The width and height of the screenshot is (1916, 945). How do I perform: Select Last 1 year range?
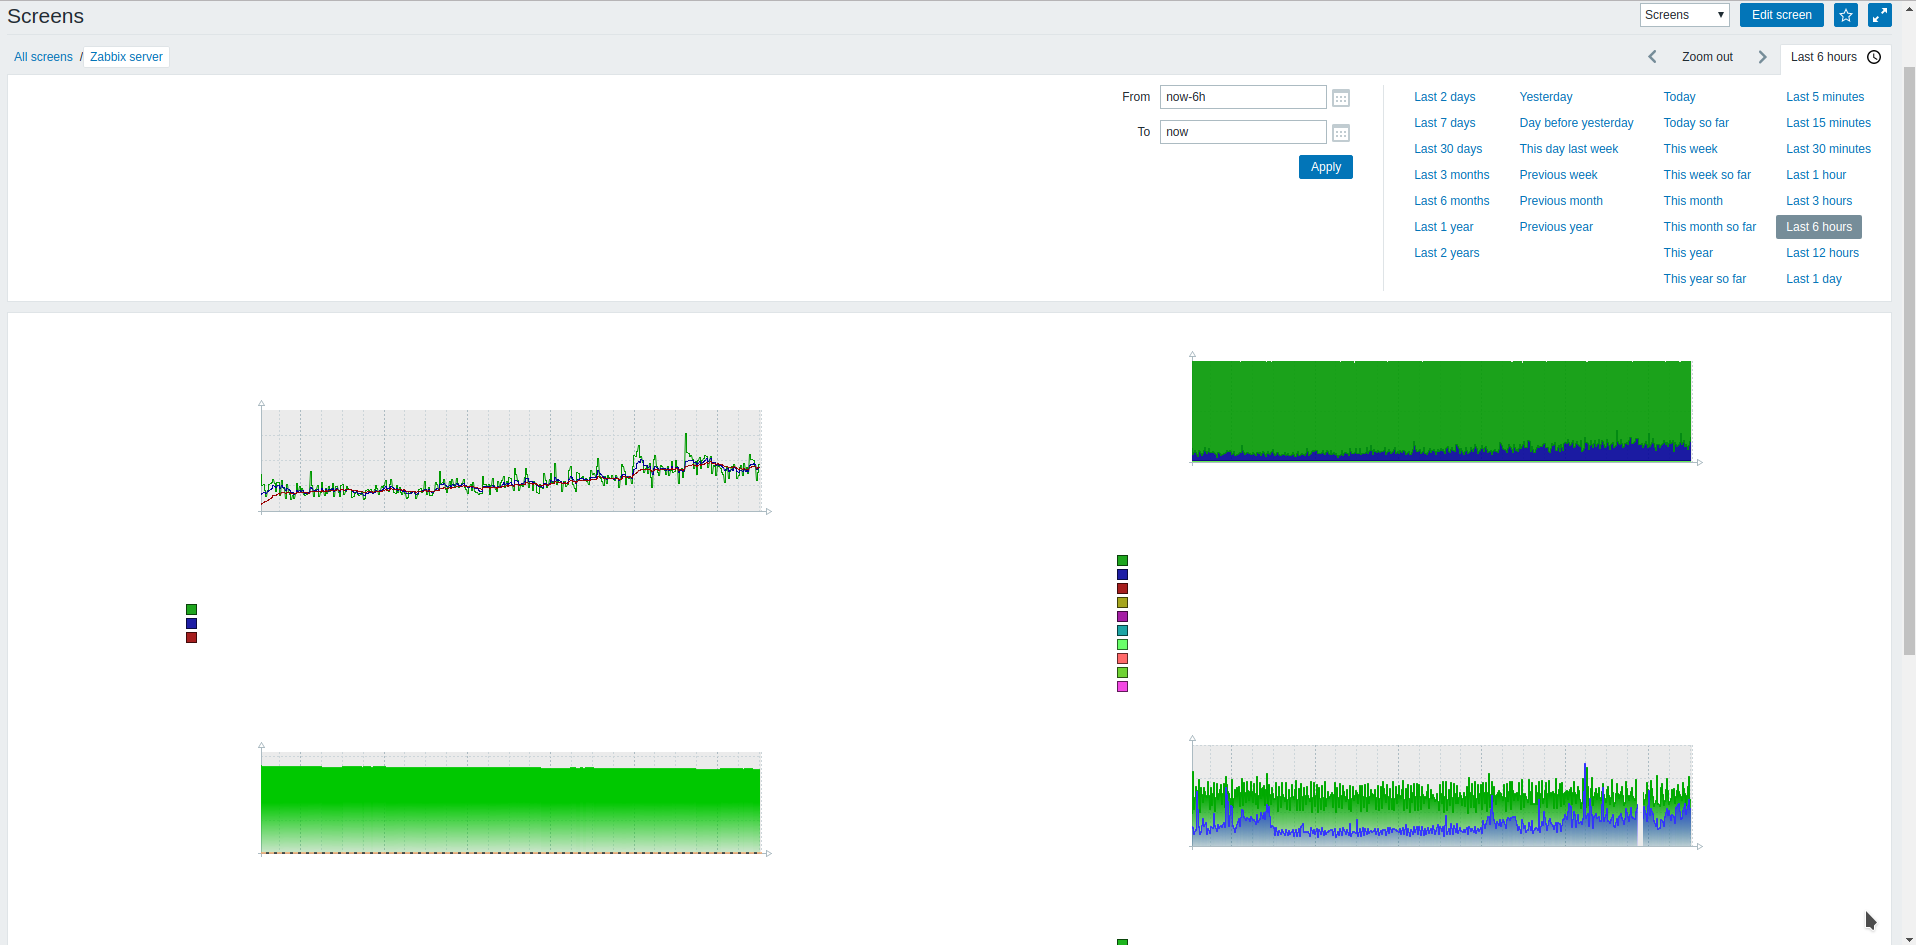[1443, 227]
